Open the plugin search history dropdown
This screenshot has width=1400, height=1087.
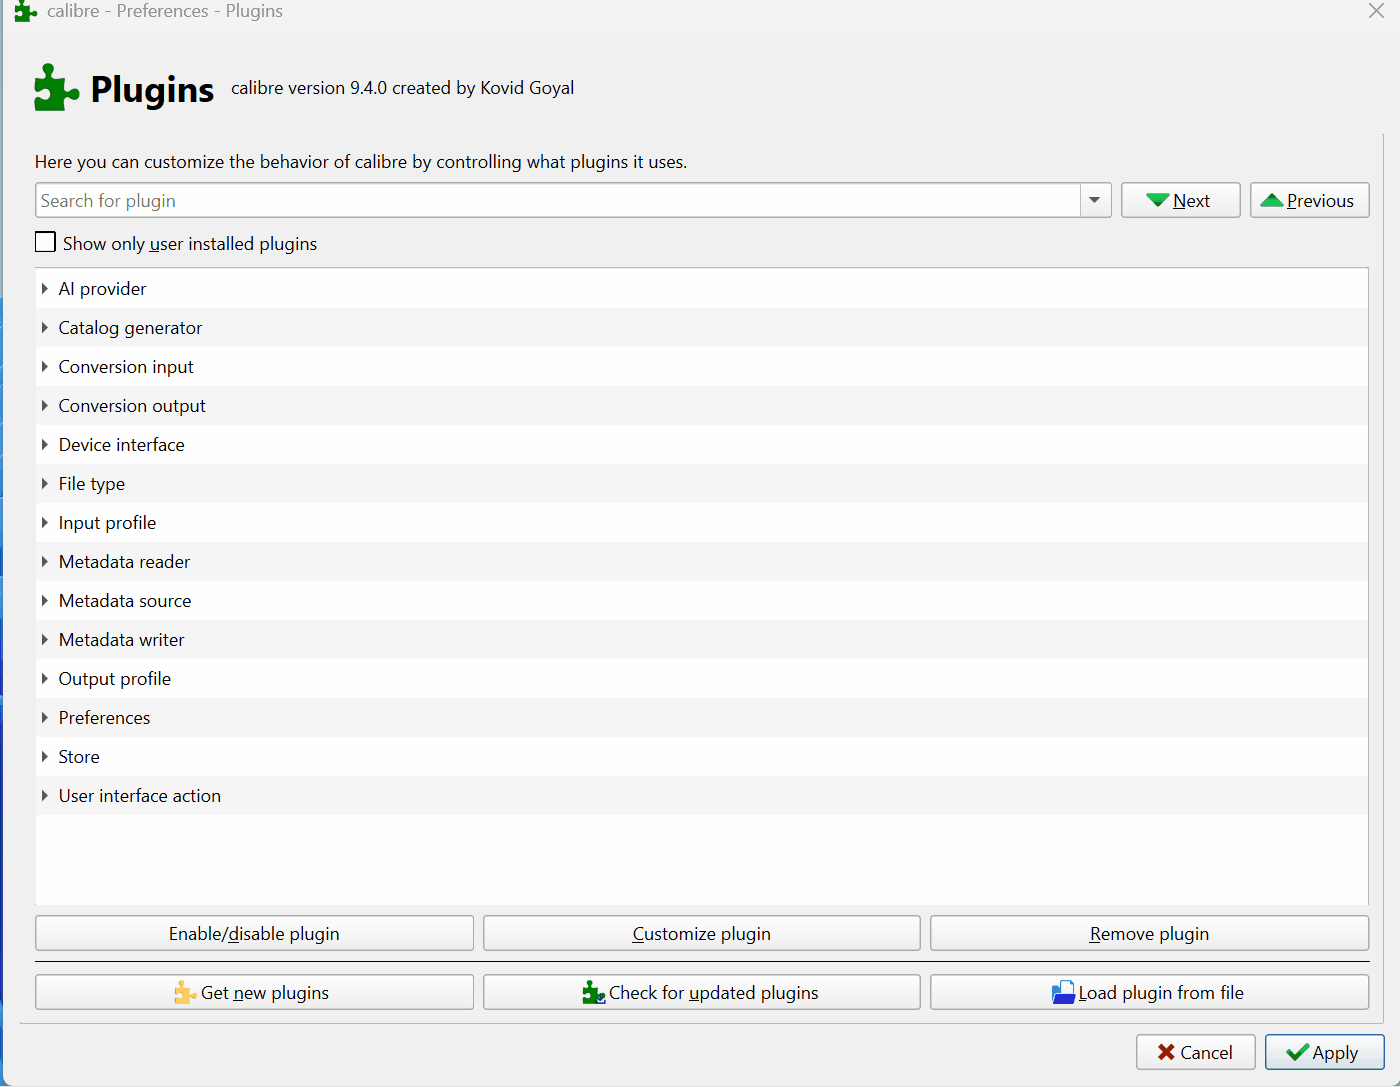pos(1095,200)
